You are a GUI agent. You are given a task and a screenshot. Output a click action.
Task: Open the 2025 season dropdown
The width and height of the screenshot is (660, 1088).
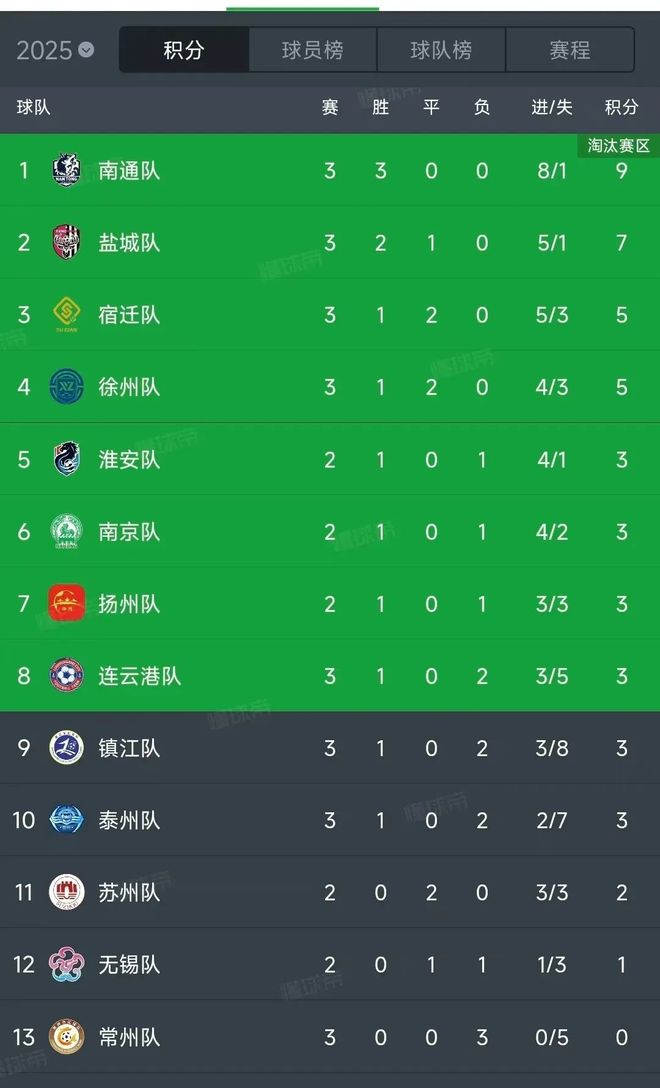pyautogui.click(x=56, y=50)
